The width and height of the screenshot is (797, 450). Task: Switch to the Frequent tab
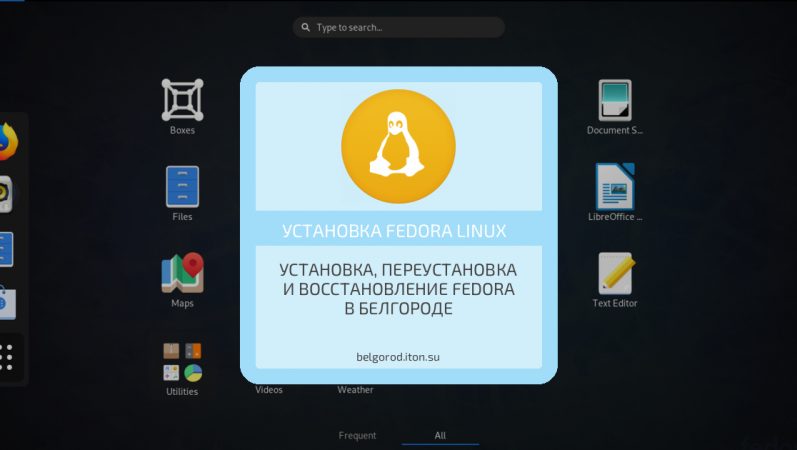(x=357, y=435)
